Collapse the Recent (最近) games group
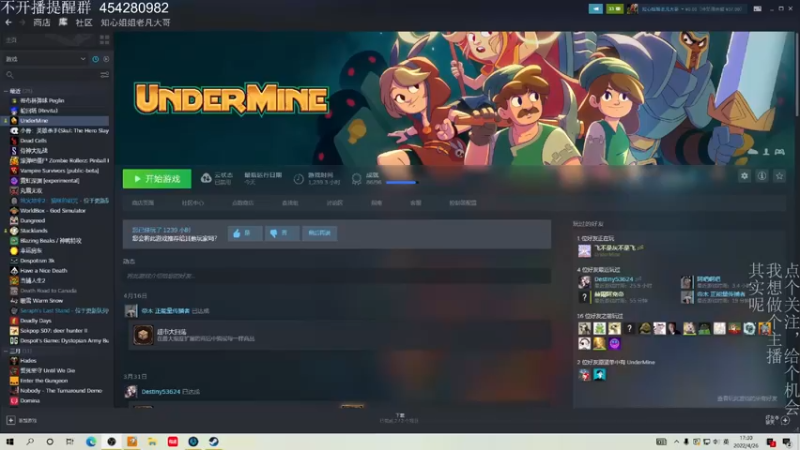Image resolution: width=800 pixels, height=450 pixels. [x=6, y=91]
